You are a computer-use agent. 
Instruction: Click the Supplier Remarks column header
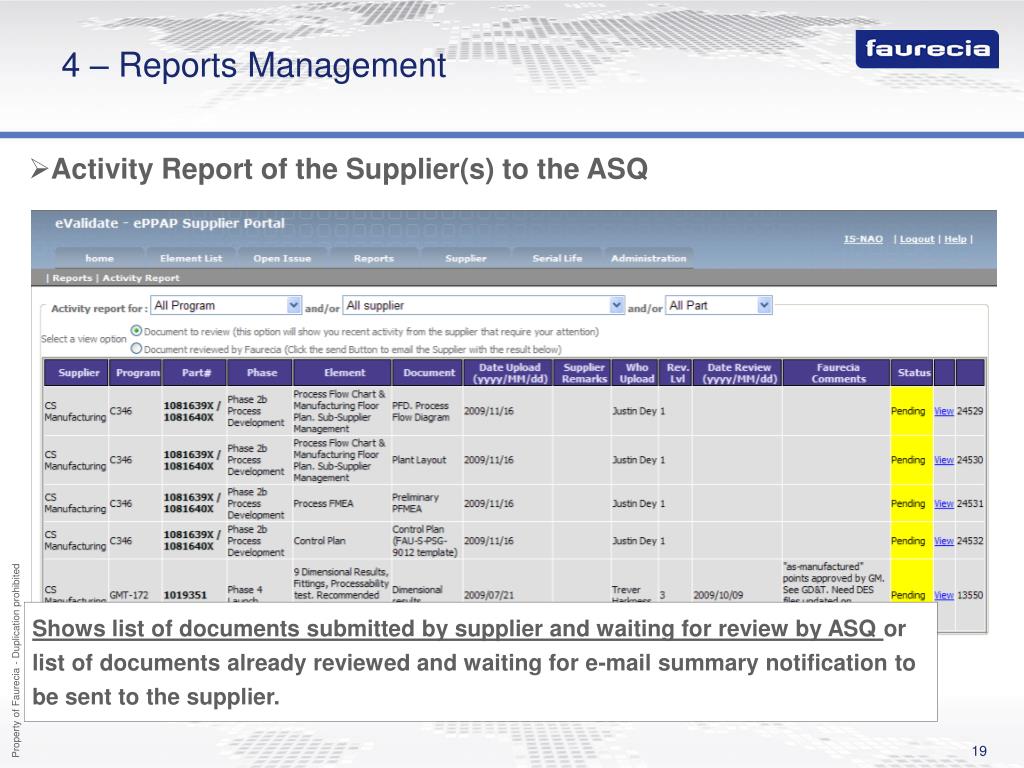pos(582,373)
